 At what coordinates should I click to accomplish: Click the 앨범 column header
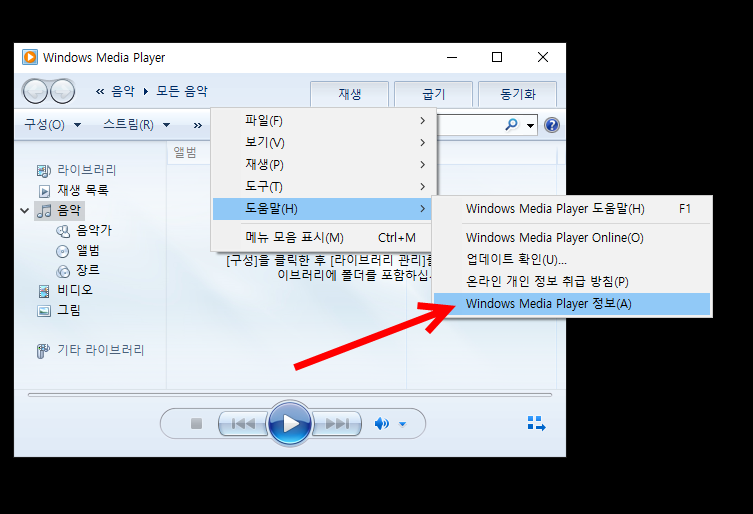click(x=185, y=153)
